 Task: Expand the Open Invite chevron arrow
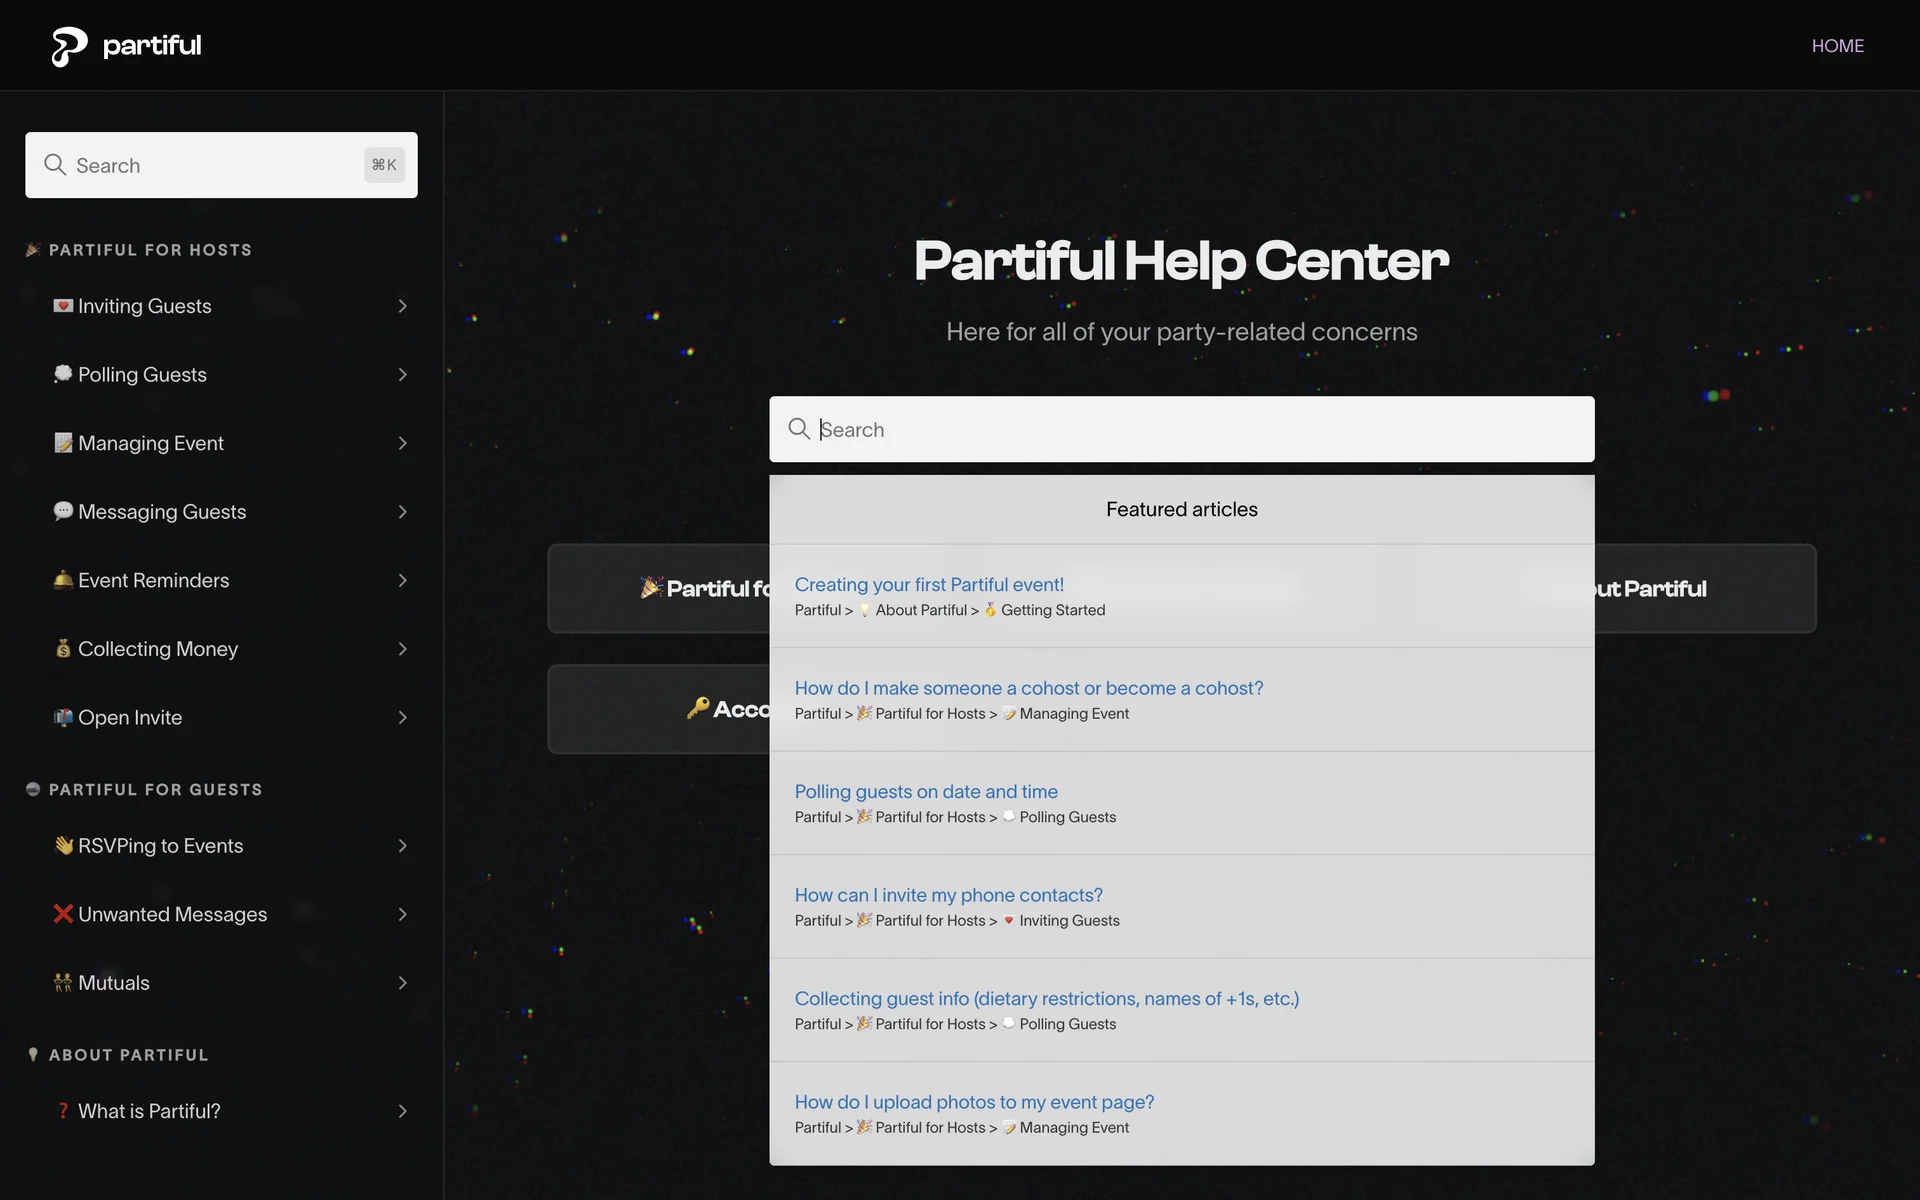pos(402,718)
